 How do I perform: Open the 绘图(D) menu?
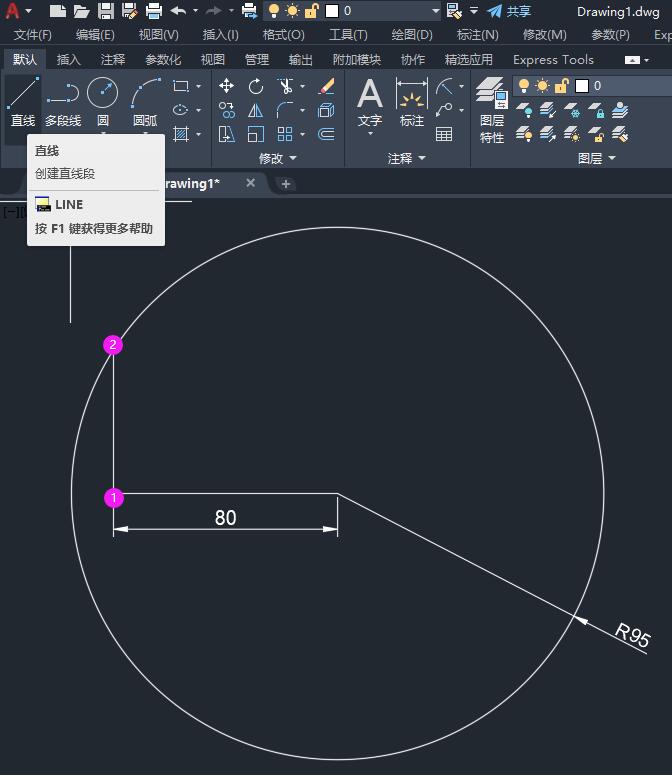click(x=412, y=35)
